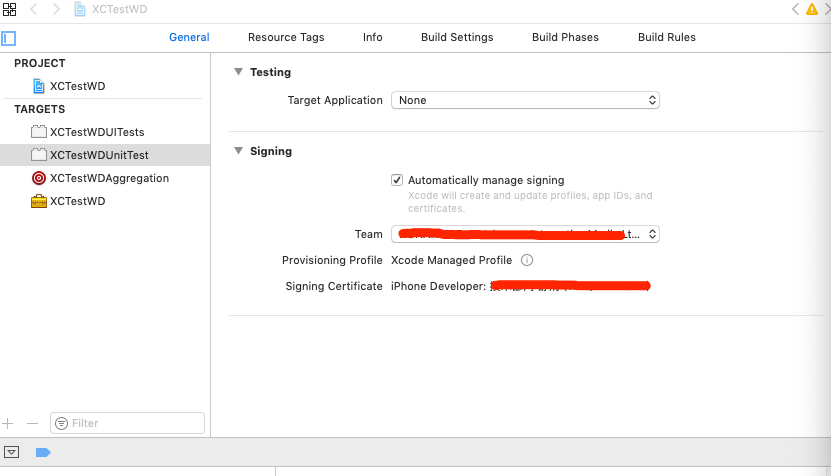The height and width of the screenshot is (476, 831).
Task: Switch to the Build Settings tab
Action: click(x=457, y=37)
